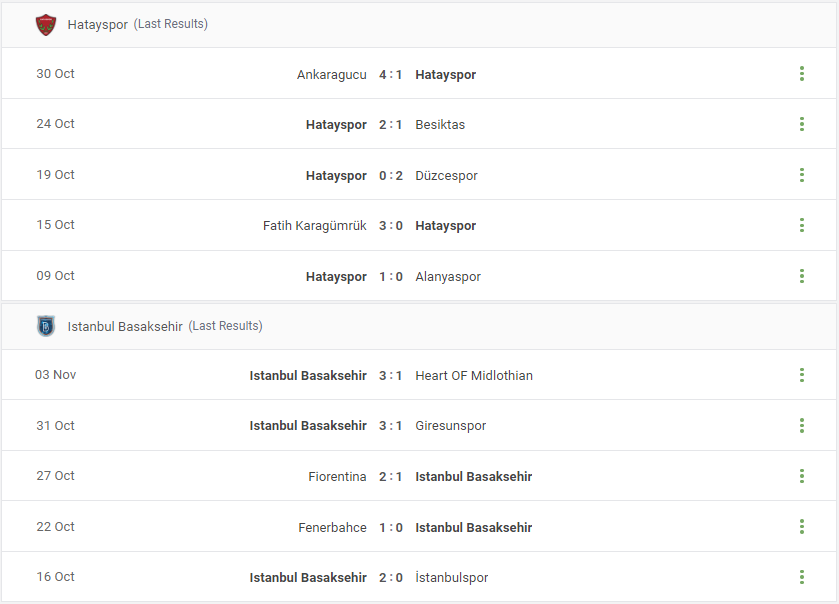Select the 0:2 score versus Düzcespor
Image resolution: width=839 pixels, height=604 pixels.
pos(391,175)
